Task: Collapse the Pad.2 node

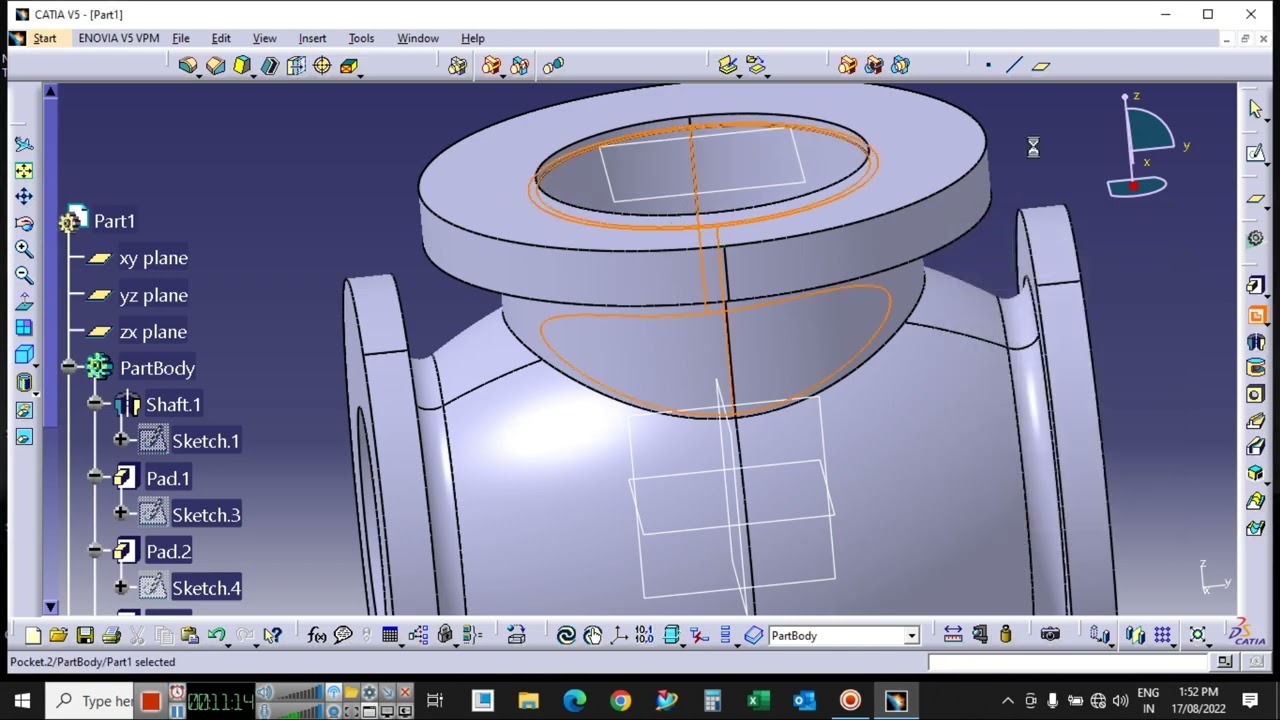Action: pos(95,551)
